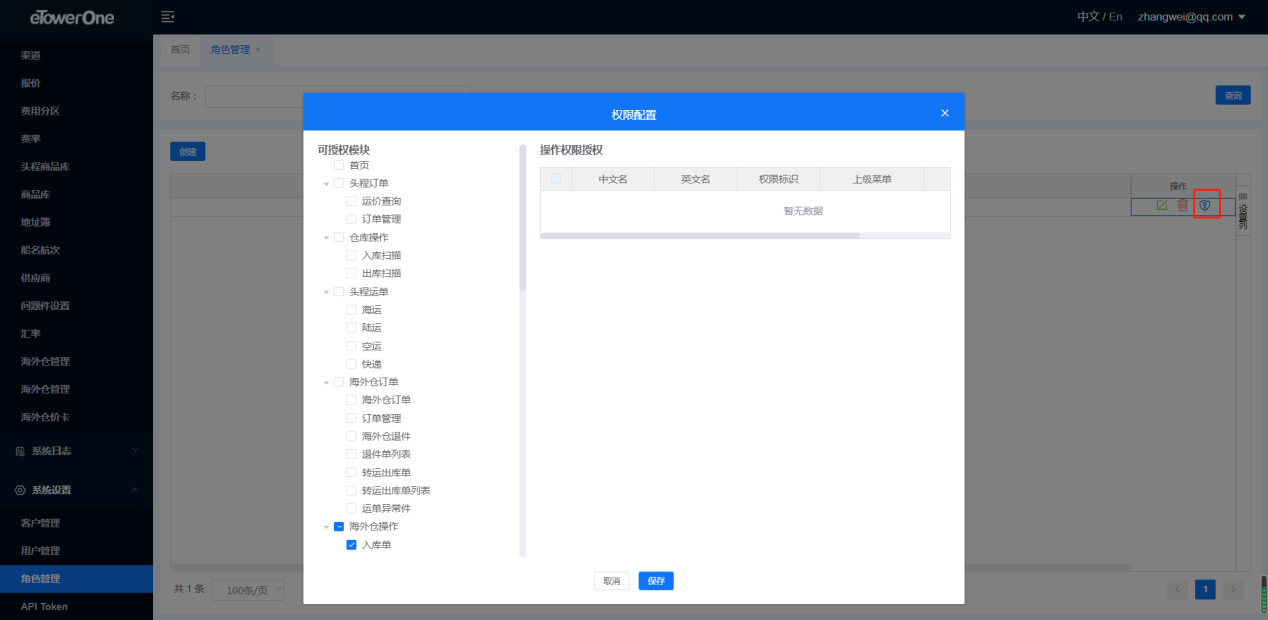Uncheck the 入库单 checkbox

point(351,545)
